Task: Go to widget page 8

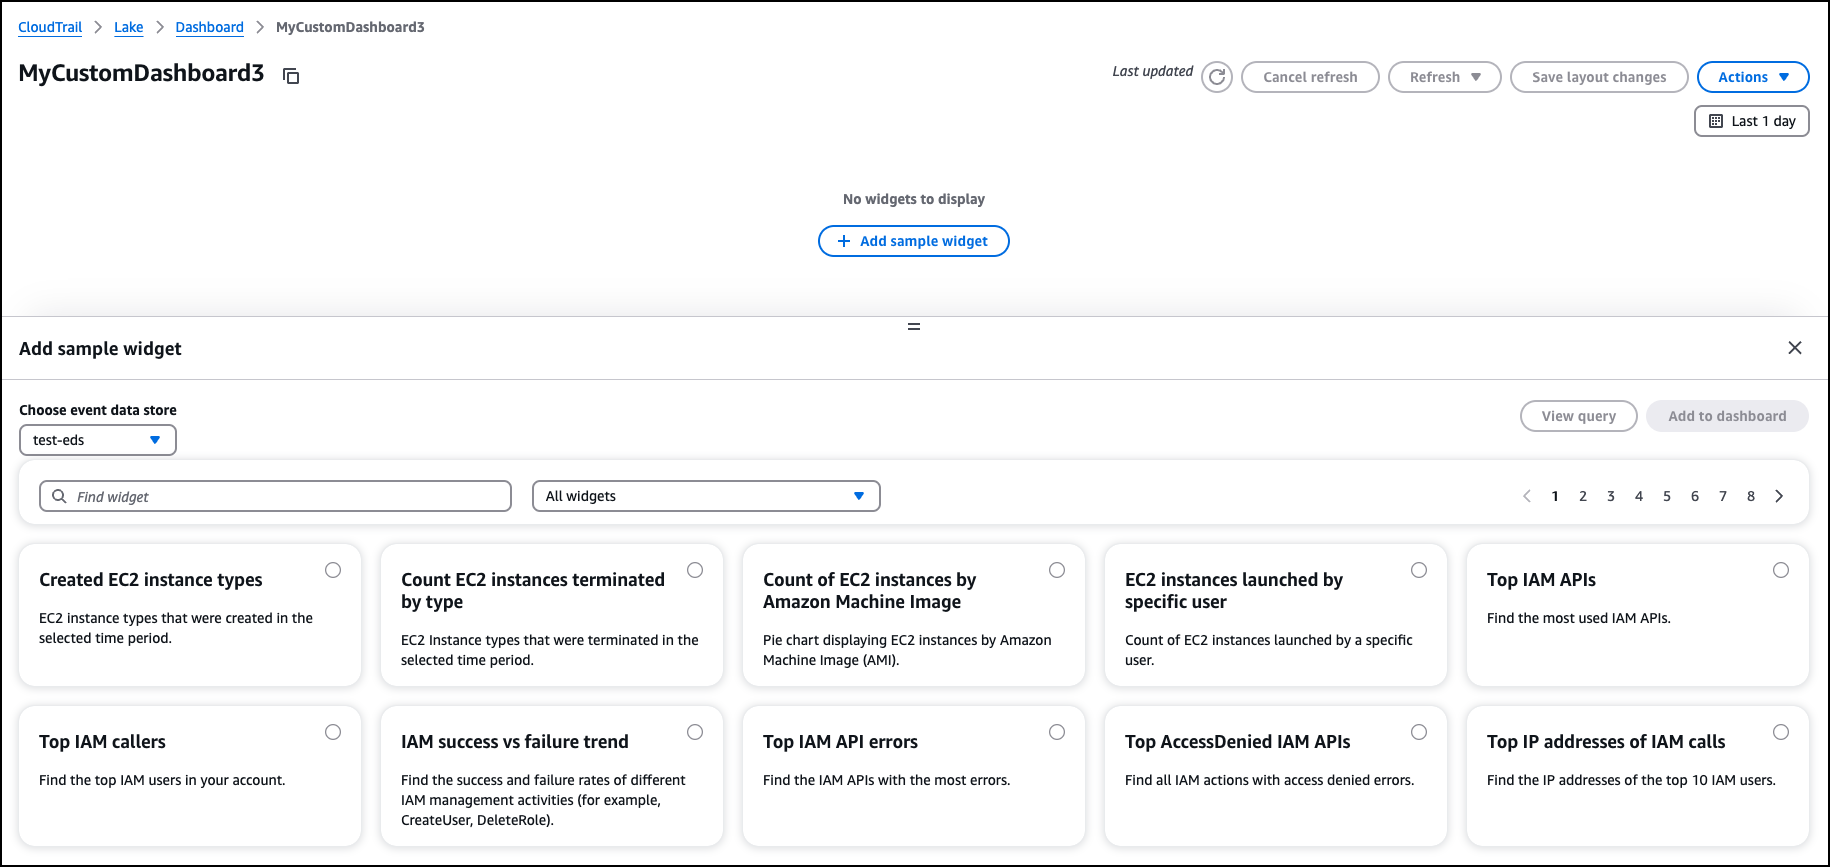Action: 1751,496
